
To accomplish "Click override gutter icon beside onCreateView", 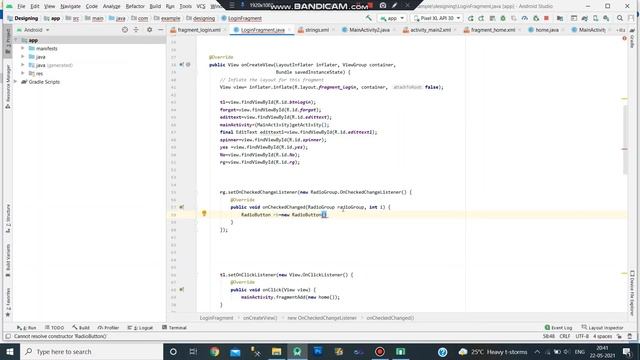I will [182, 64].
